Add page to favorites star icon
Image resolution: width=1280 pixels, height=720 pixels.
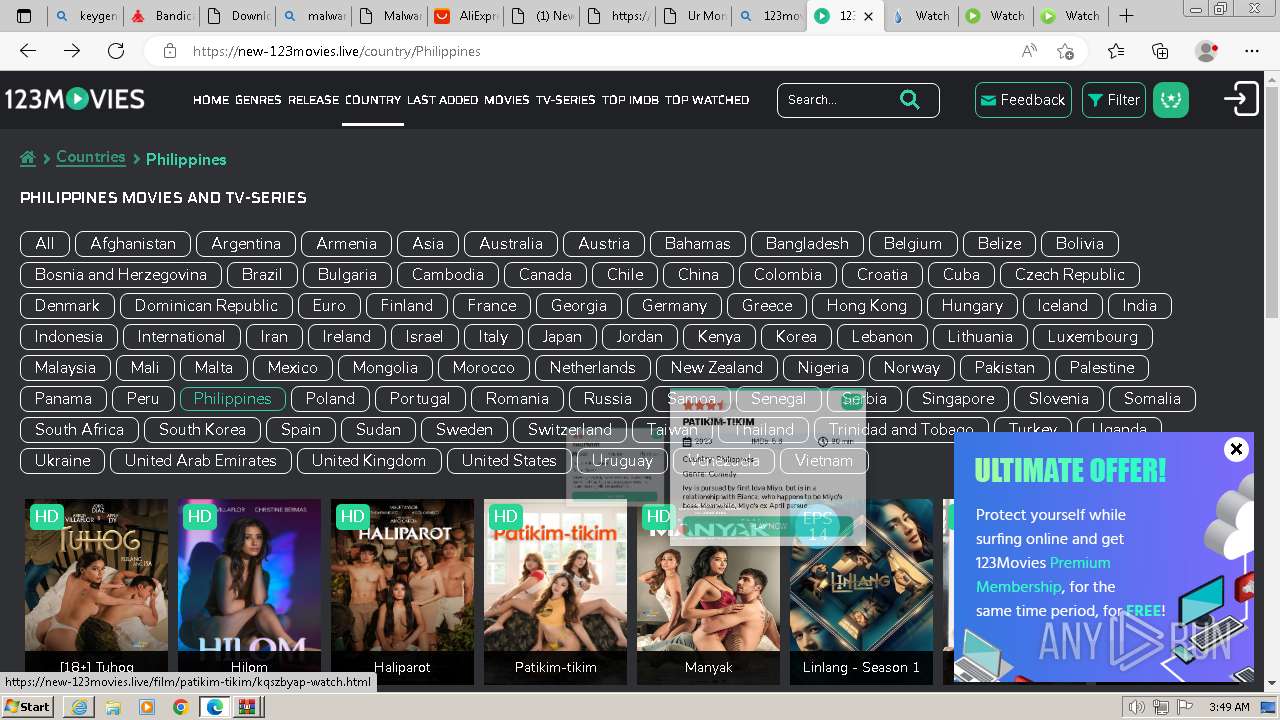[x=1065, y=51]
